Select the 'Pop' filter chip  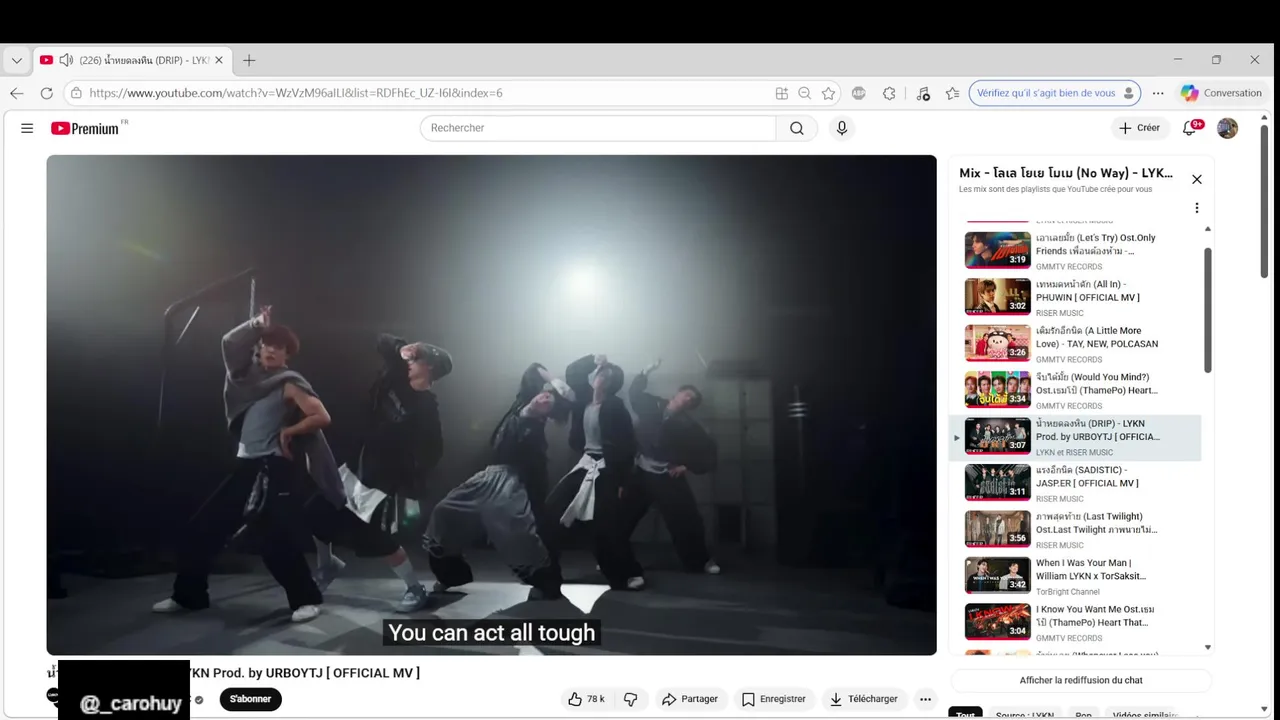1084,715
